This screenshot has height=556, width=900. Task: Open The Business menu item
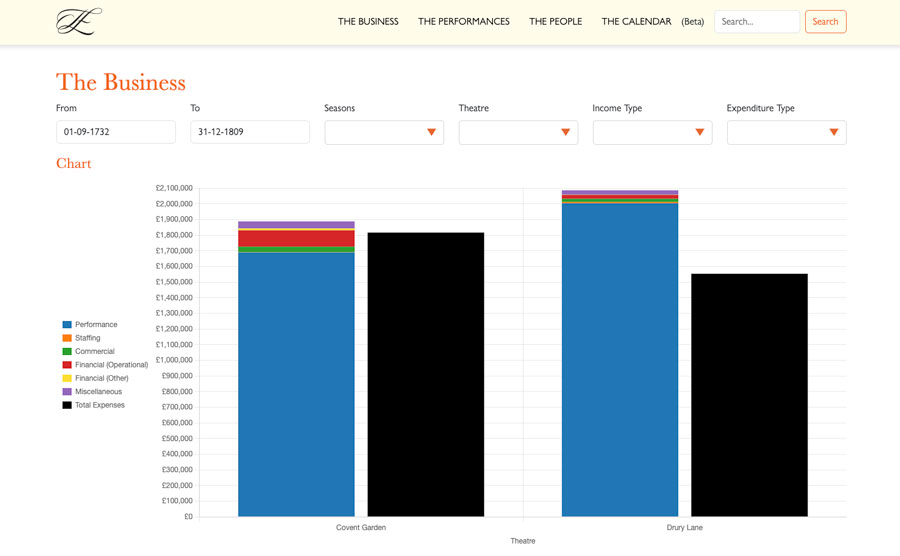pos(368,22)
